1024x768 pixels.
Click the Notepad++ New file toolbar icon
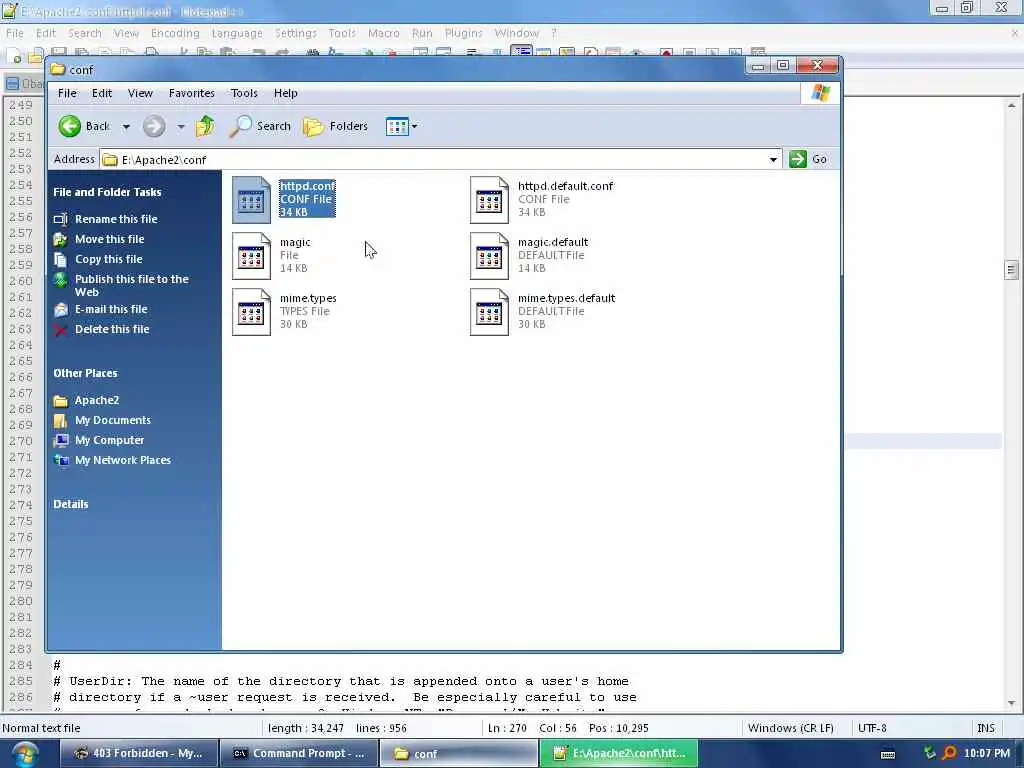click(x=13, y=56)
